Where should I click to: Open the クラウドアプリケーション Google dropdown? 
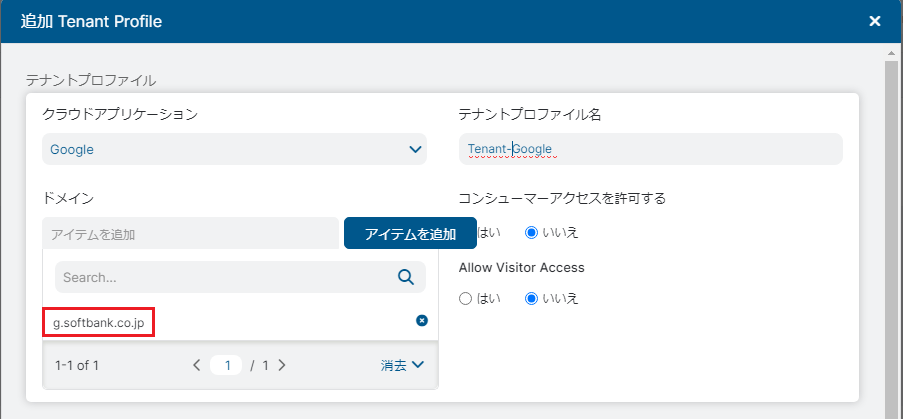point(234,149)
